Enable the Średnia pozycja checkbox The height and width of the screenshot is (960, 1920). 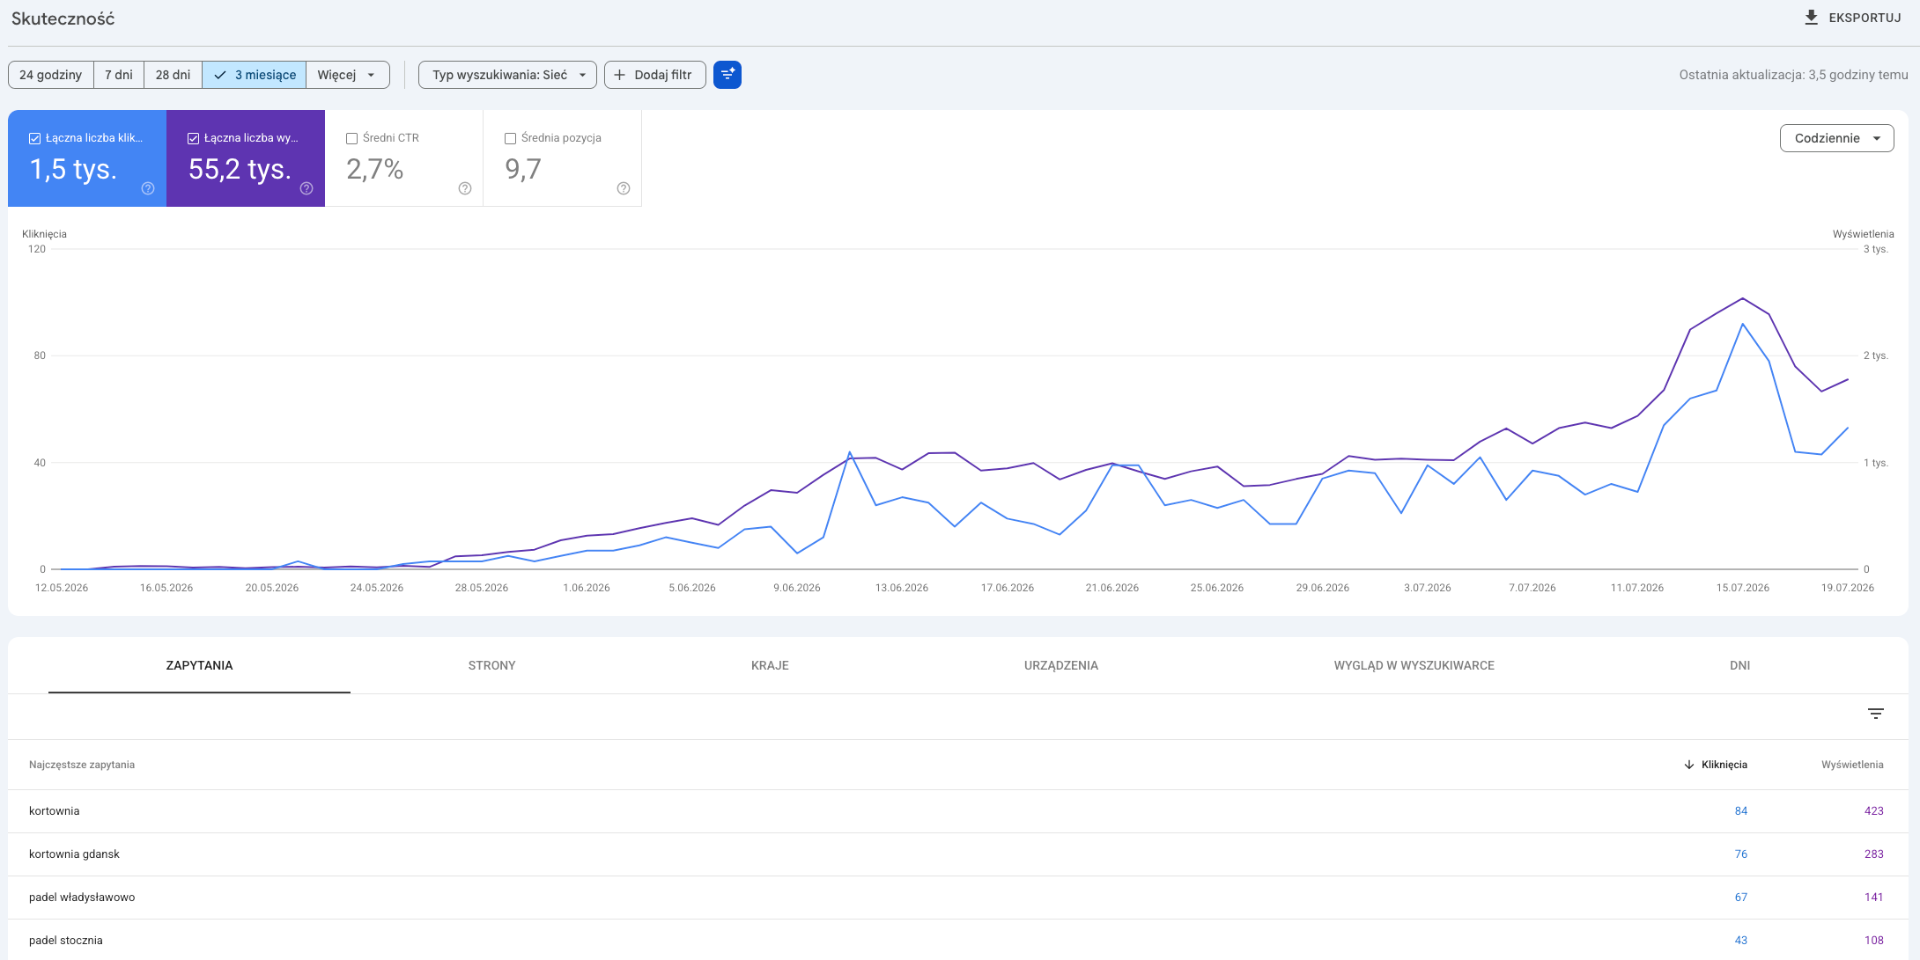pyautogui.click(x=510, y=139)
